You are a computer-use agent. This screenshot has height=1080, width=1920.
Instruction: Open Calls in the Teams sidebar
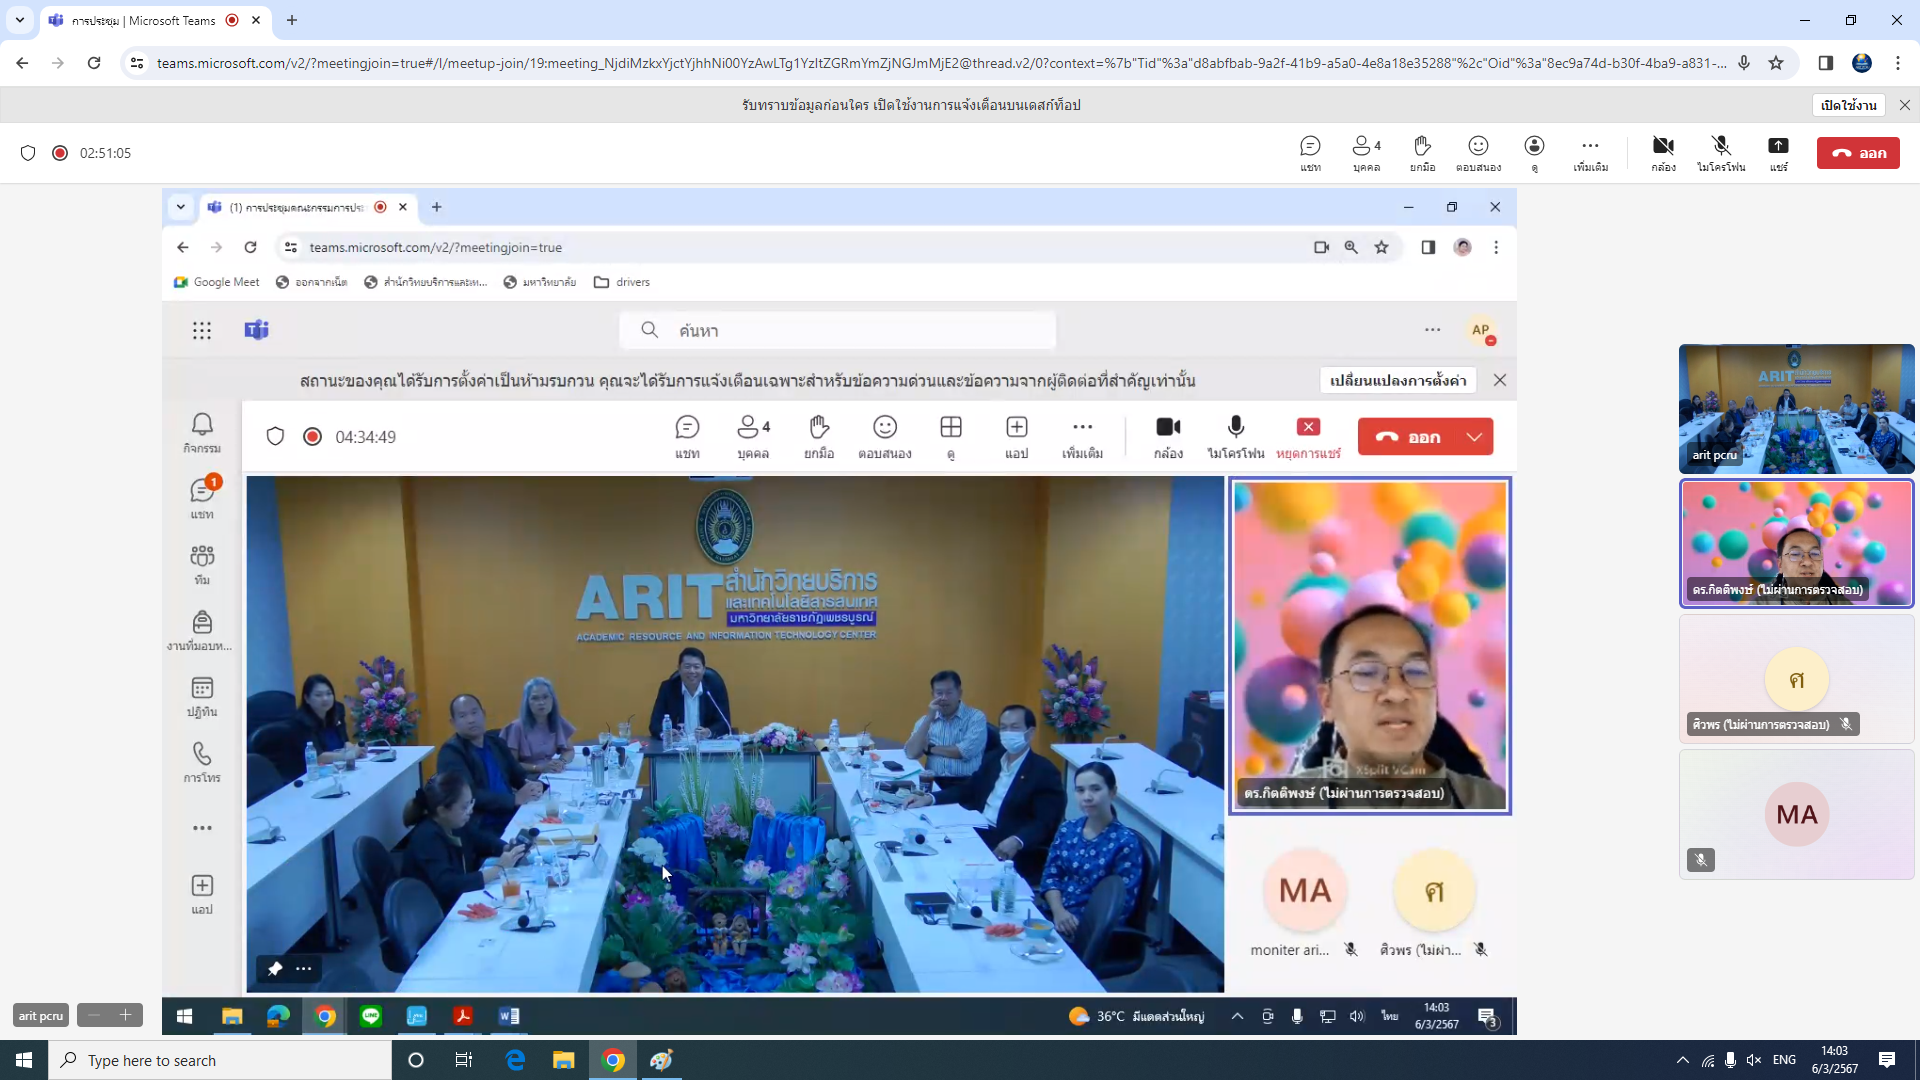[x=202, y=762]
